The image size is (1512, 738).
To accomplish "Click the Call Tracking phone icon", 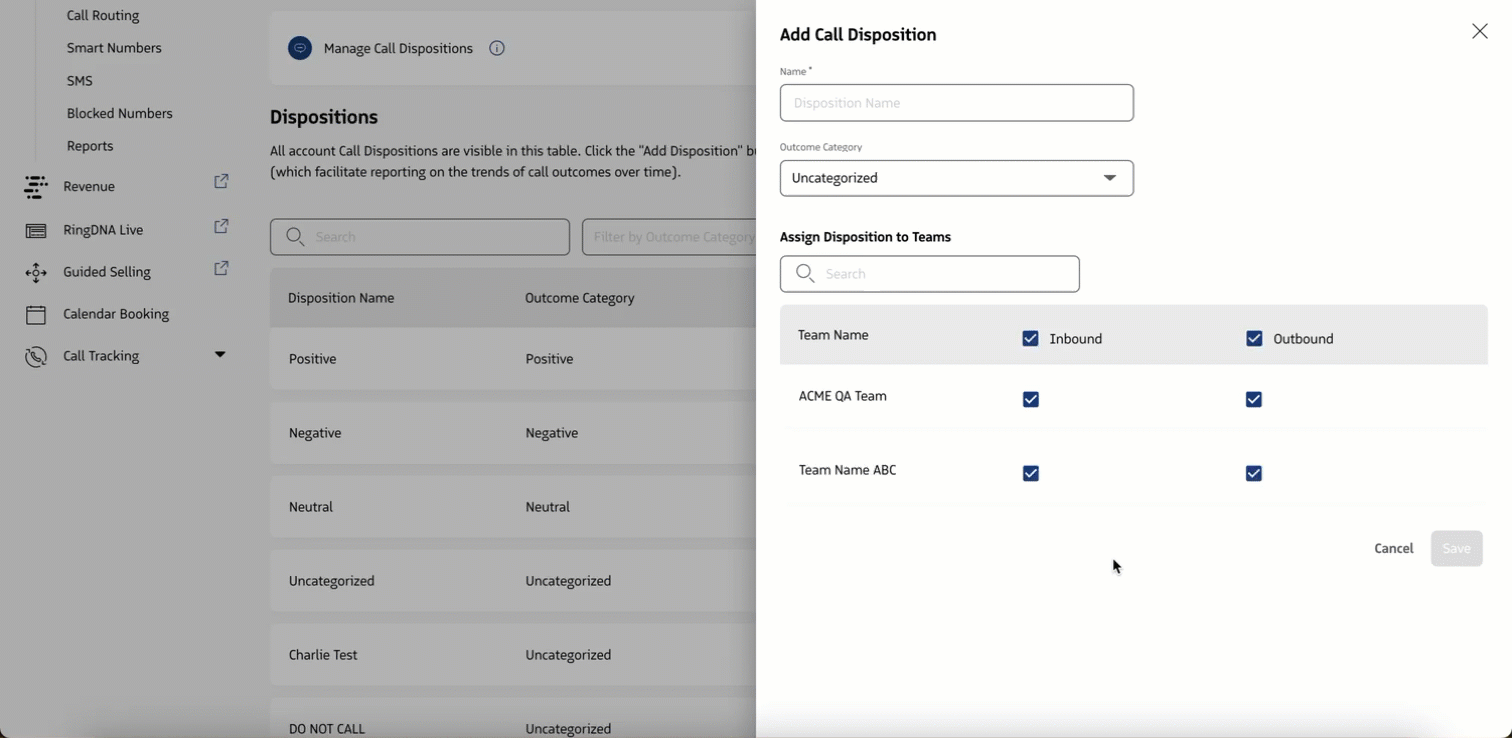I will (x=36, y=357).
